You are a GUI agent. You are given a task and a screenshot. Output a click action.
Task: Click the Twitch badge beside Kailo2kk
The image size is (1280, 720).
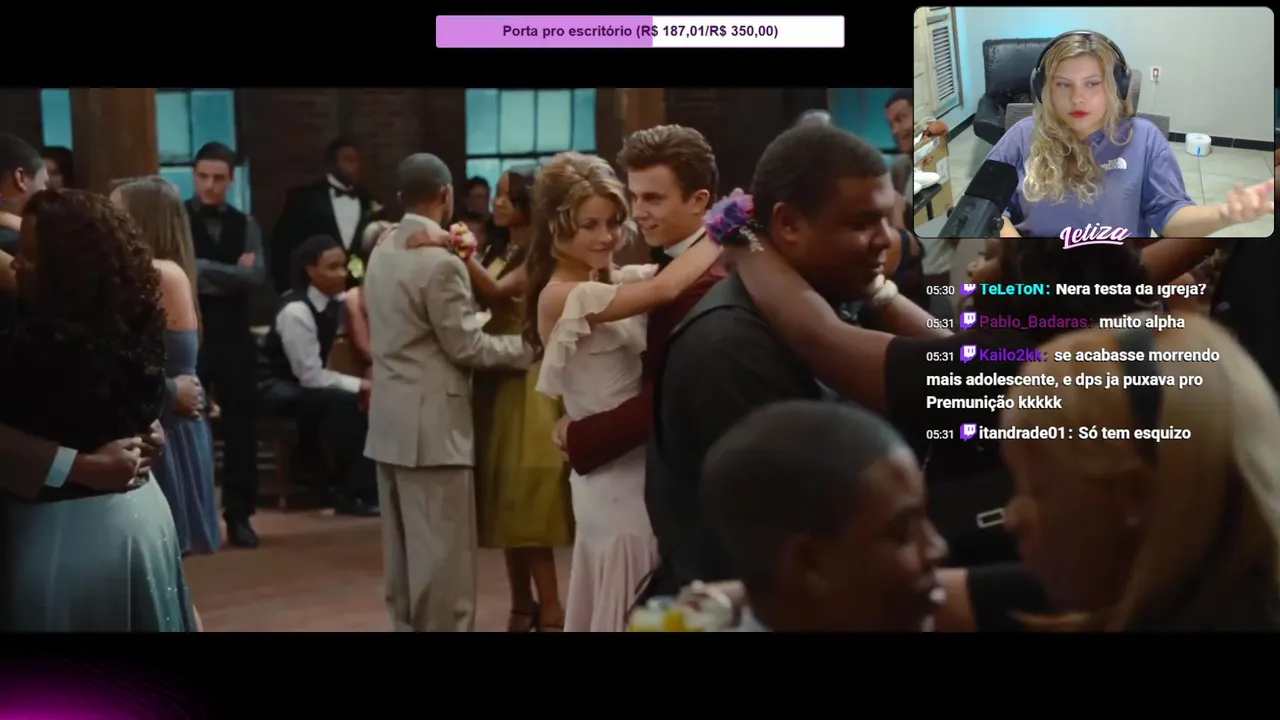968,354
